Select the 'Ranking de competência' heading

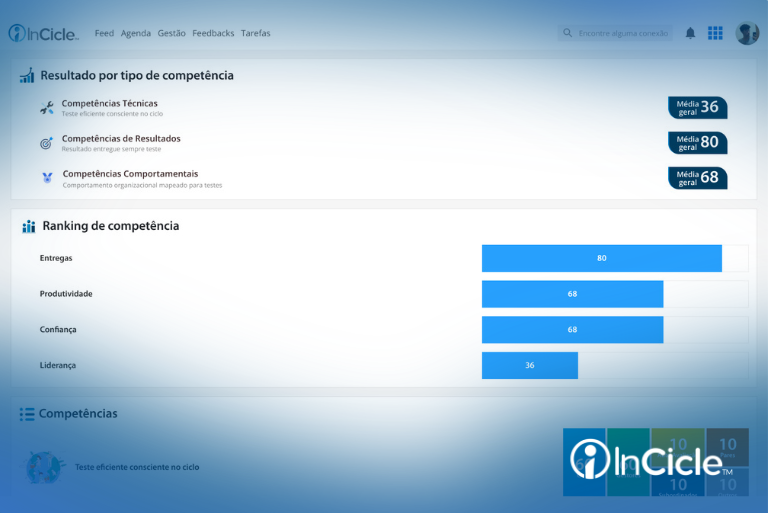[111, 226]
